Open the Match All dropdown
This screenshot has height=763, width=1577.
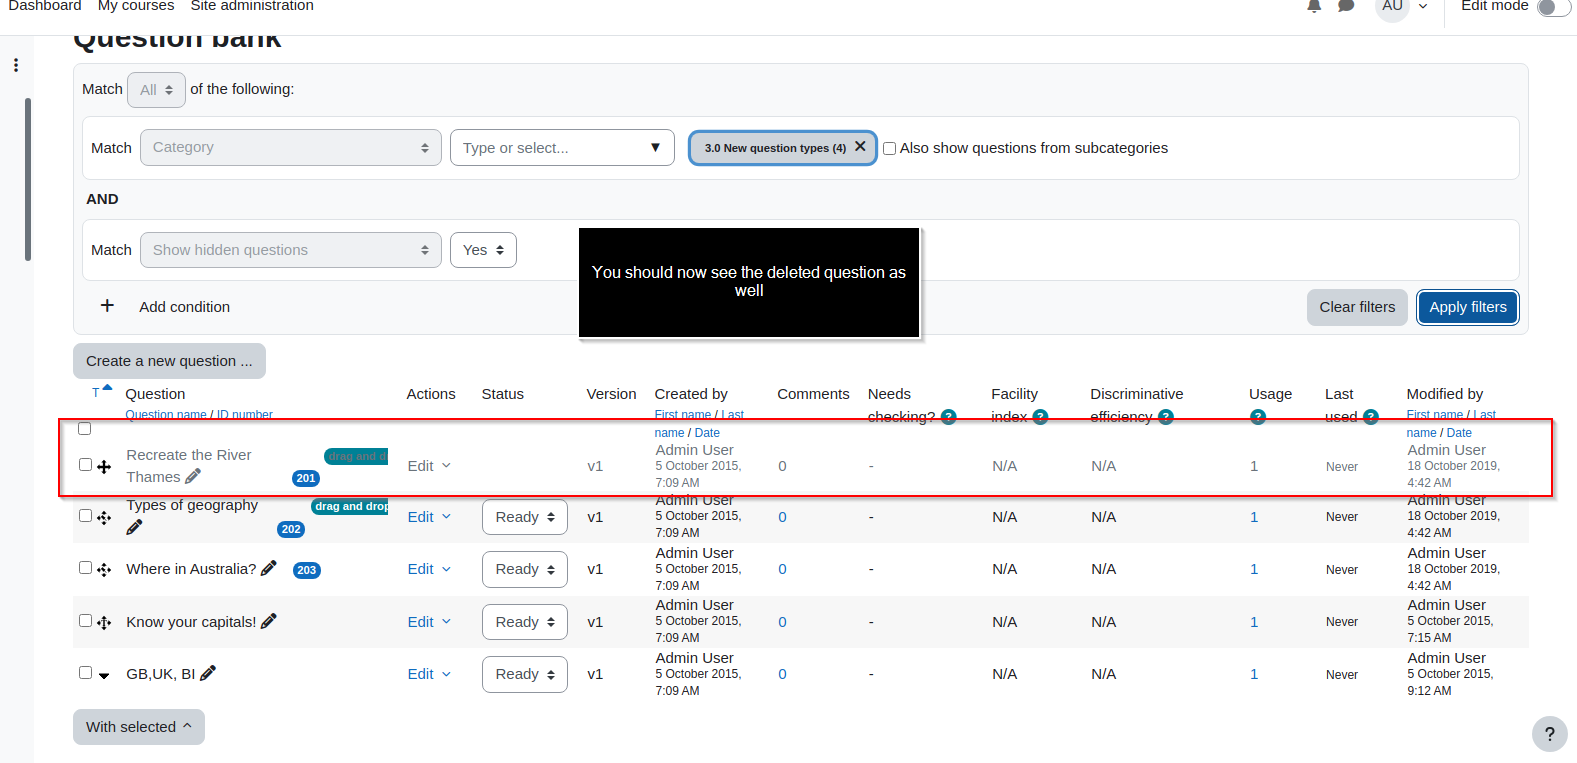point(156,89)
